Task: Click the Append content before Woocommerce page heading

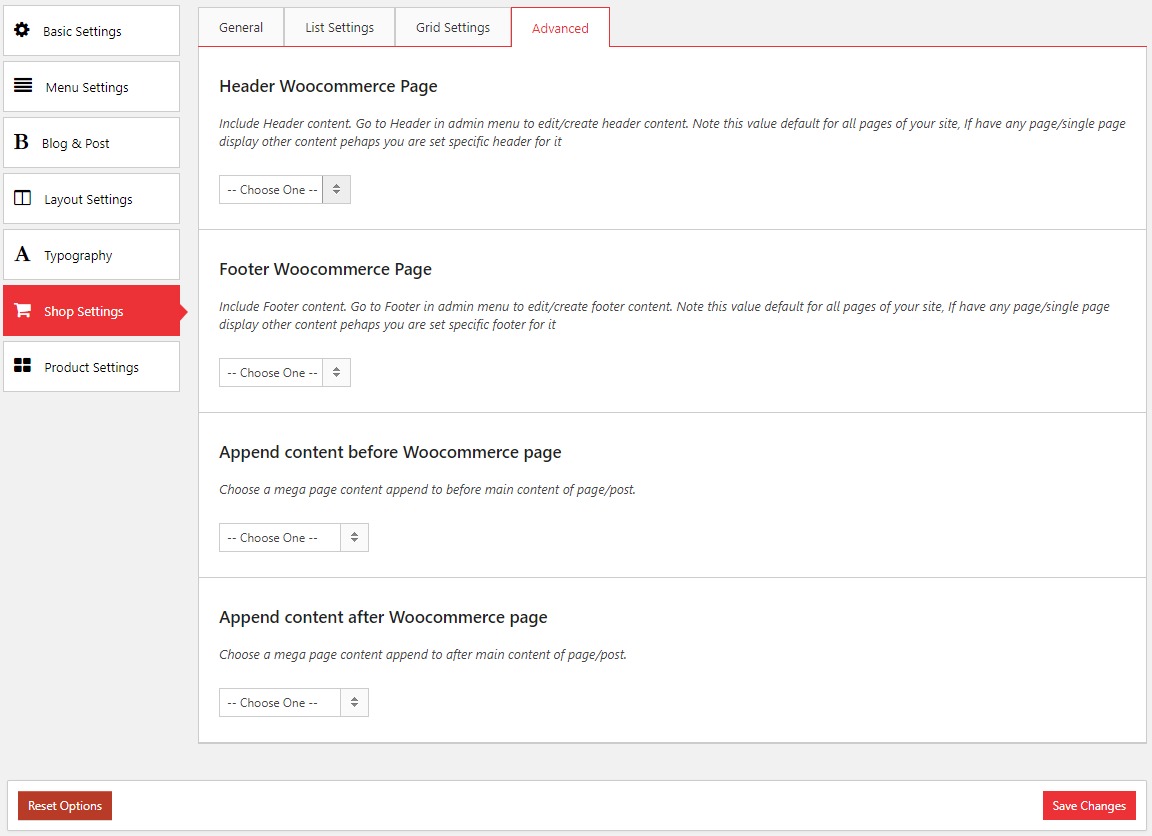Action: coord(389,452)
